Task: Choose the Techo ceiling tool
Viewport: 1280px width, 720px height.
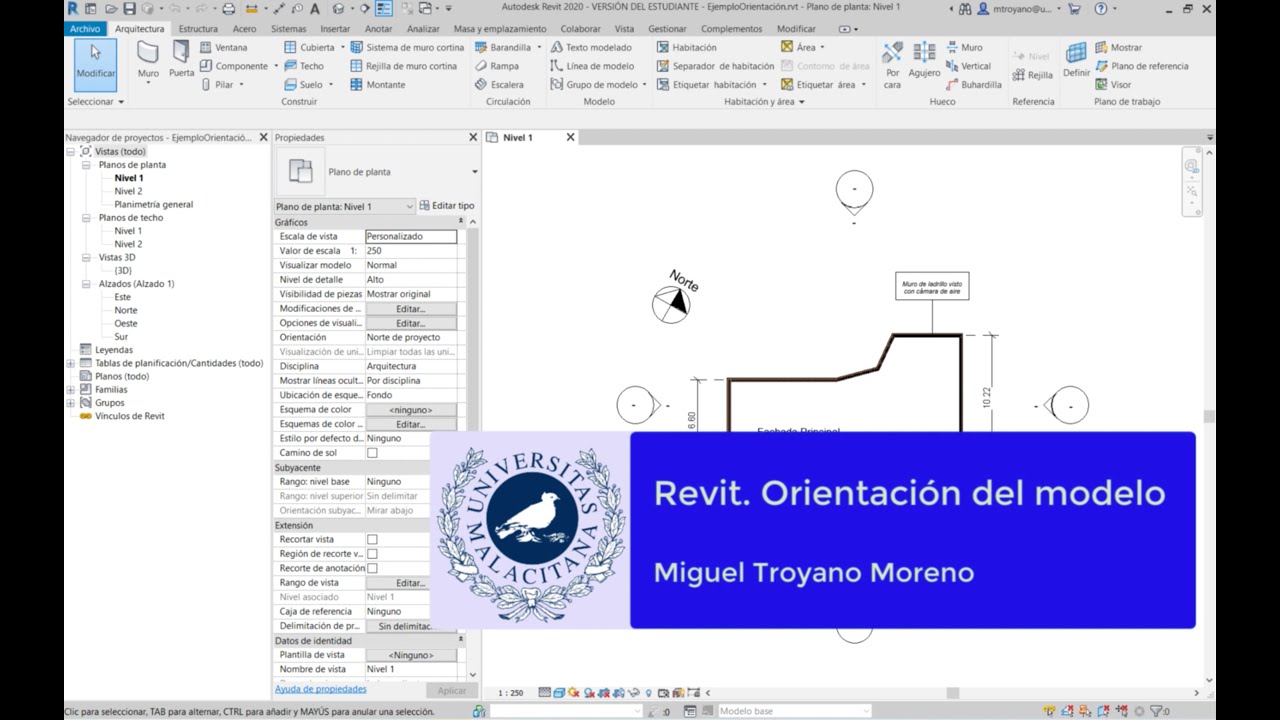Action: coord(303,66)
